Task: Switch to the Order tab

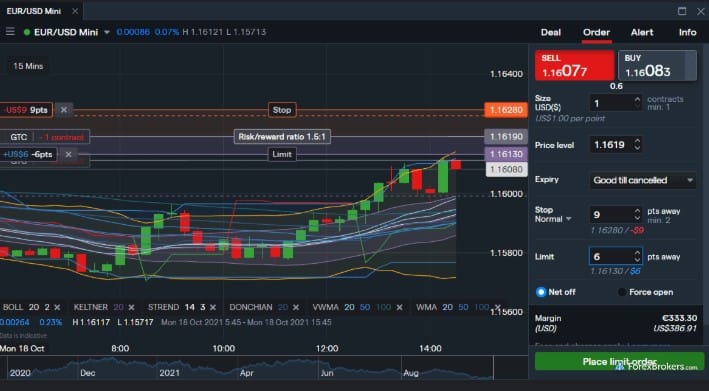Action: (596, 32)
